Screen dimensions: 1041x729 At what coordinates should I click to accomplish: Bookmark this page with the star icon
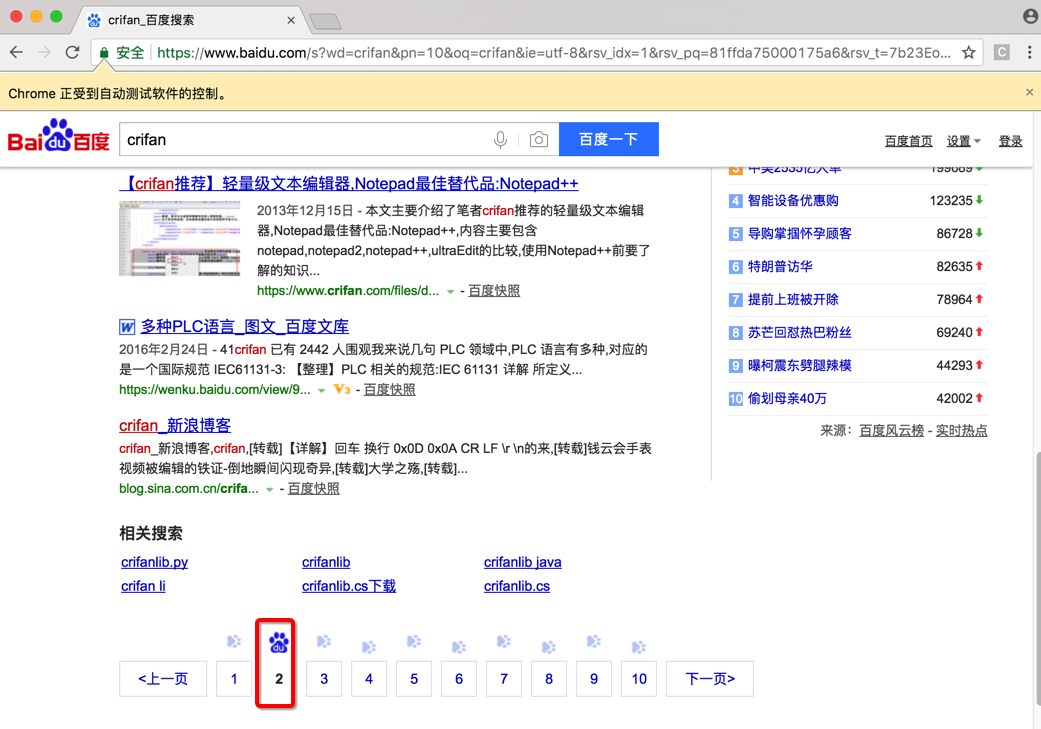pyautogui.click(x=969, y=52)
